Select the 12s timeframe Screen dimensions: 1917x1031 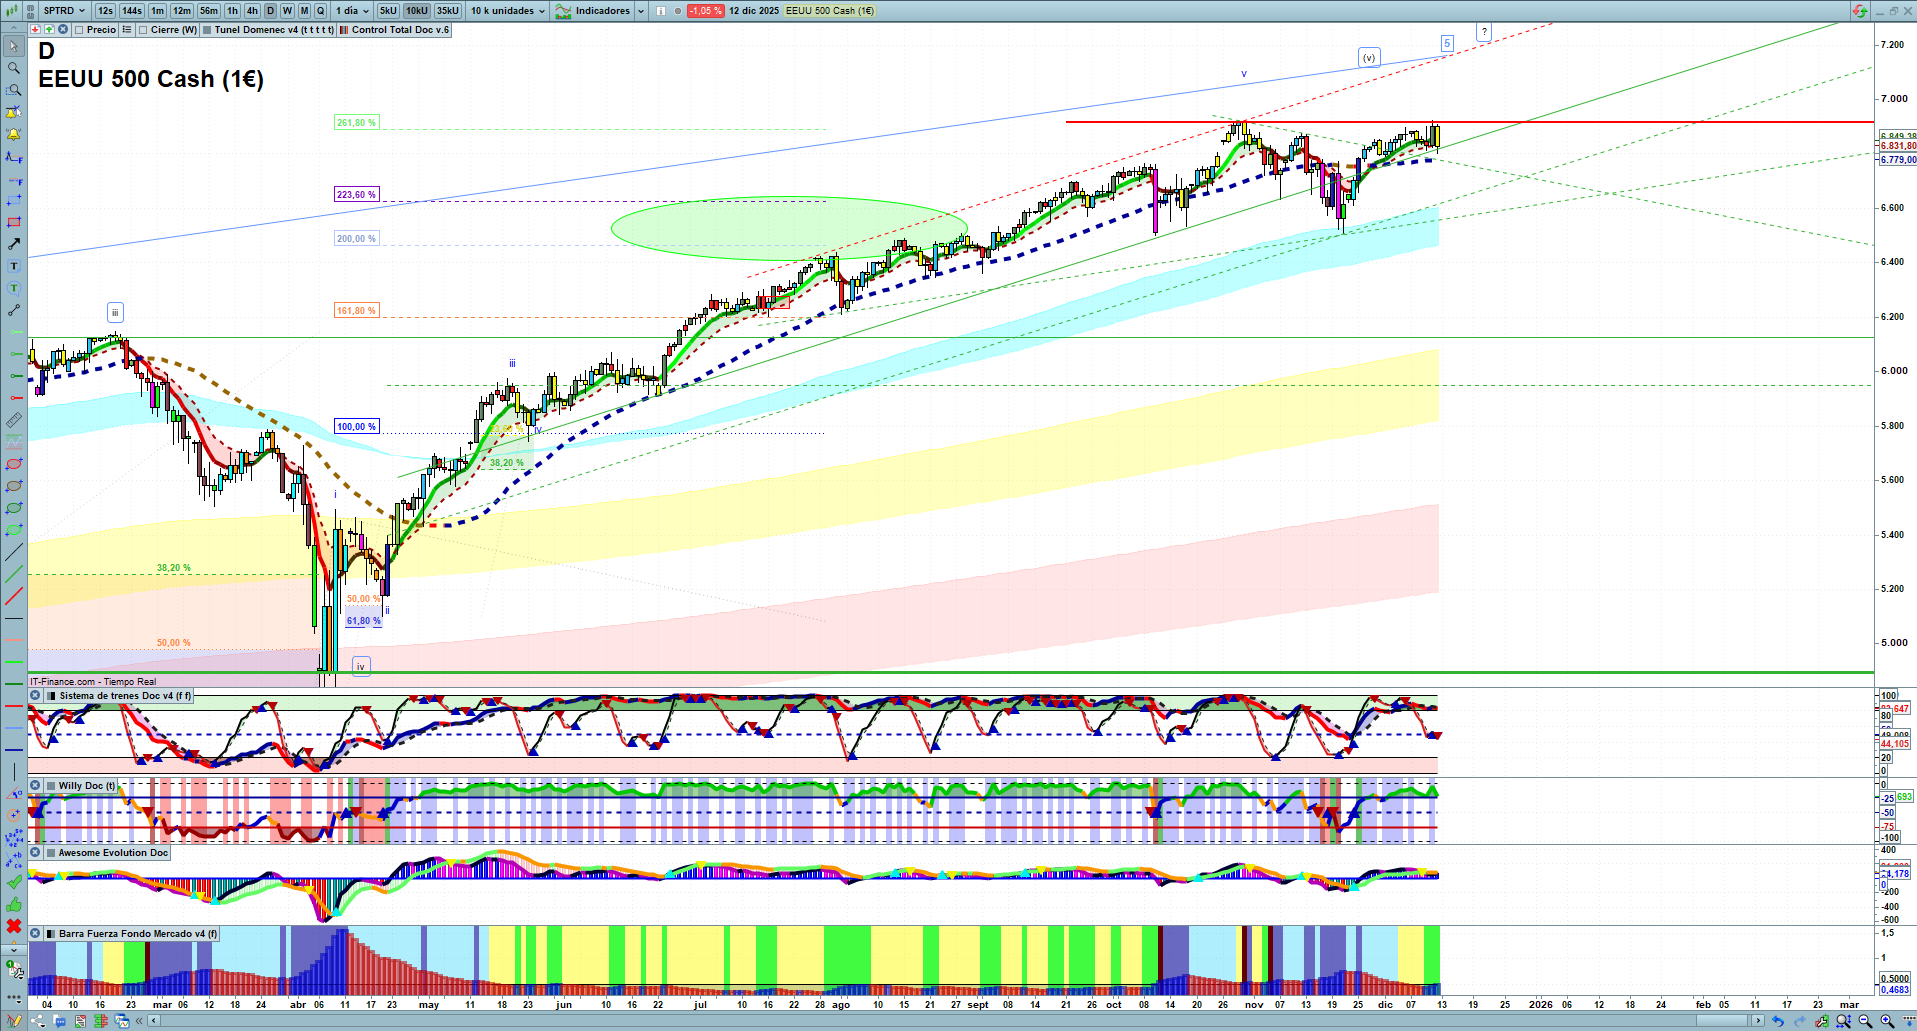(105, 11)
